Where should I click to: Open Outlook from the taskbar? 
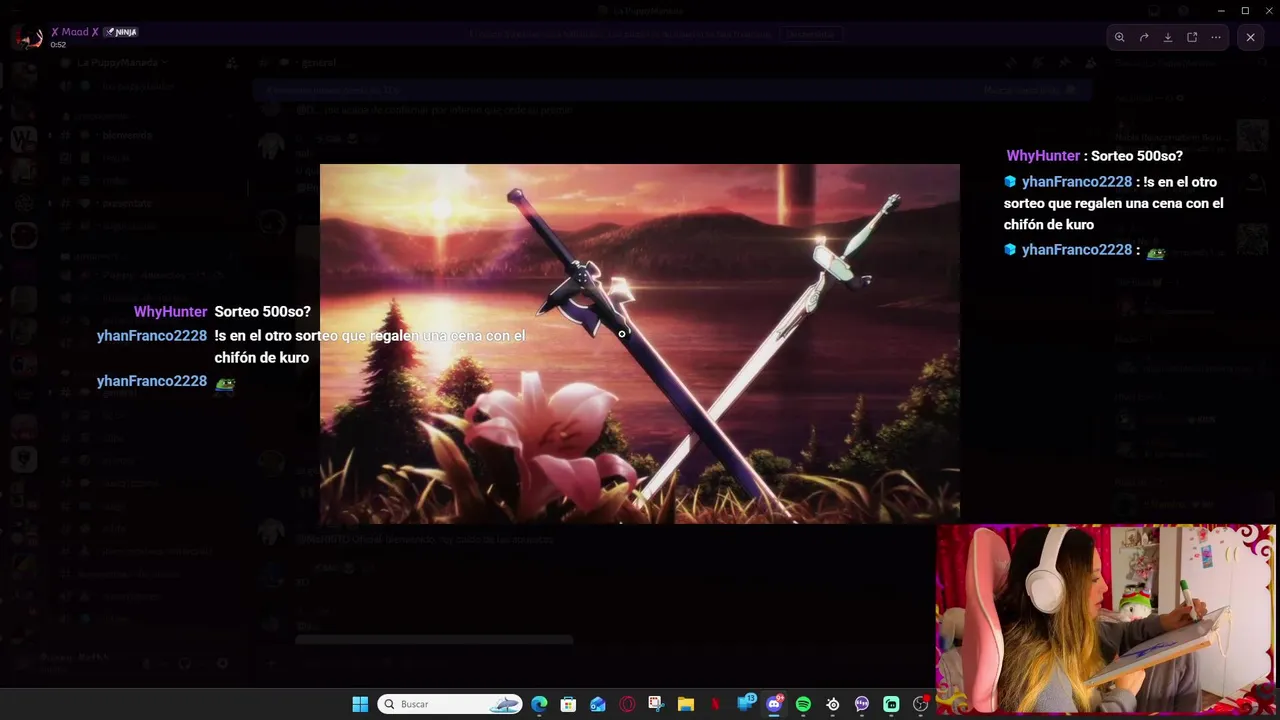click(598, 704)
